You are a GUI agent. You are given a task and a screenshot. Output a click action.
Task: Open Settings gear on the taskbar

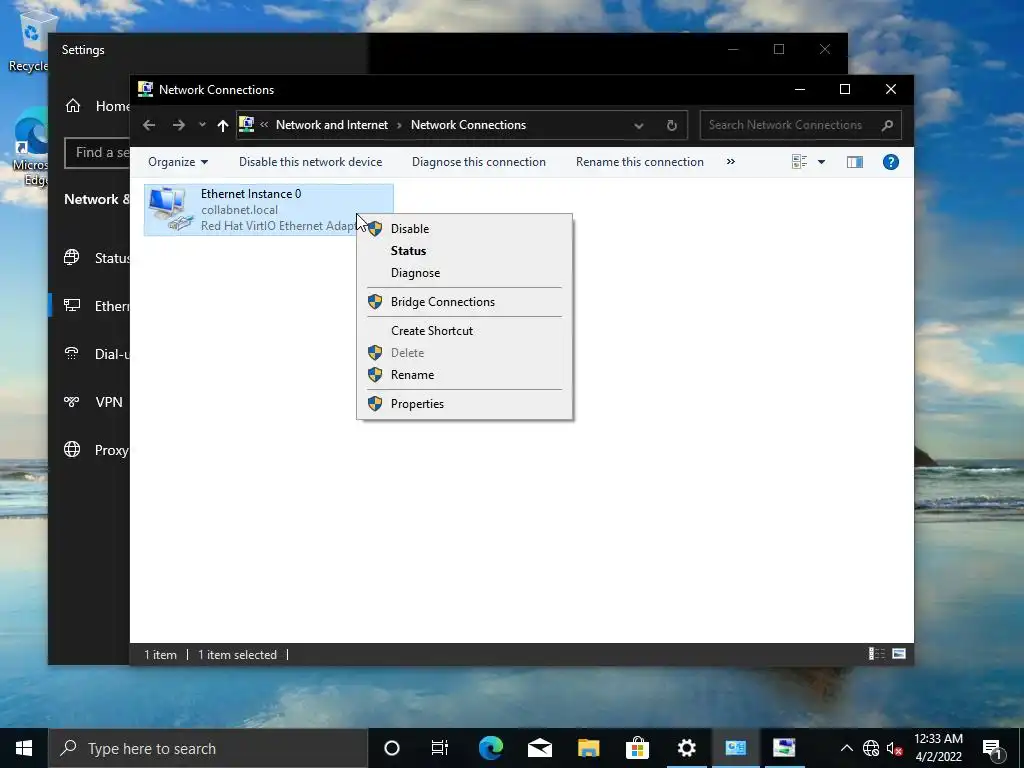coord(686,748)
